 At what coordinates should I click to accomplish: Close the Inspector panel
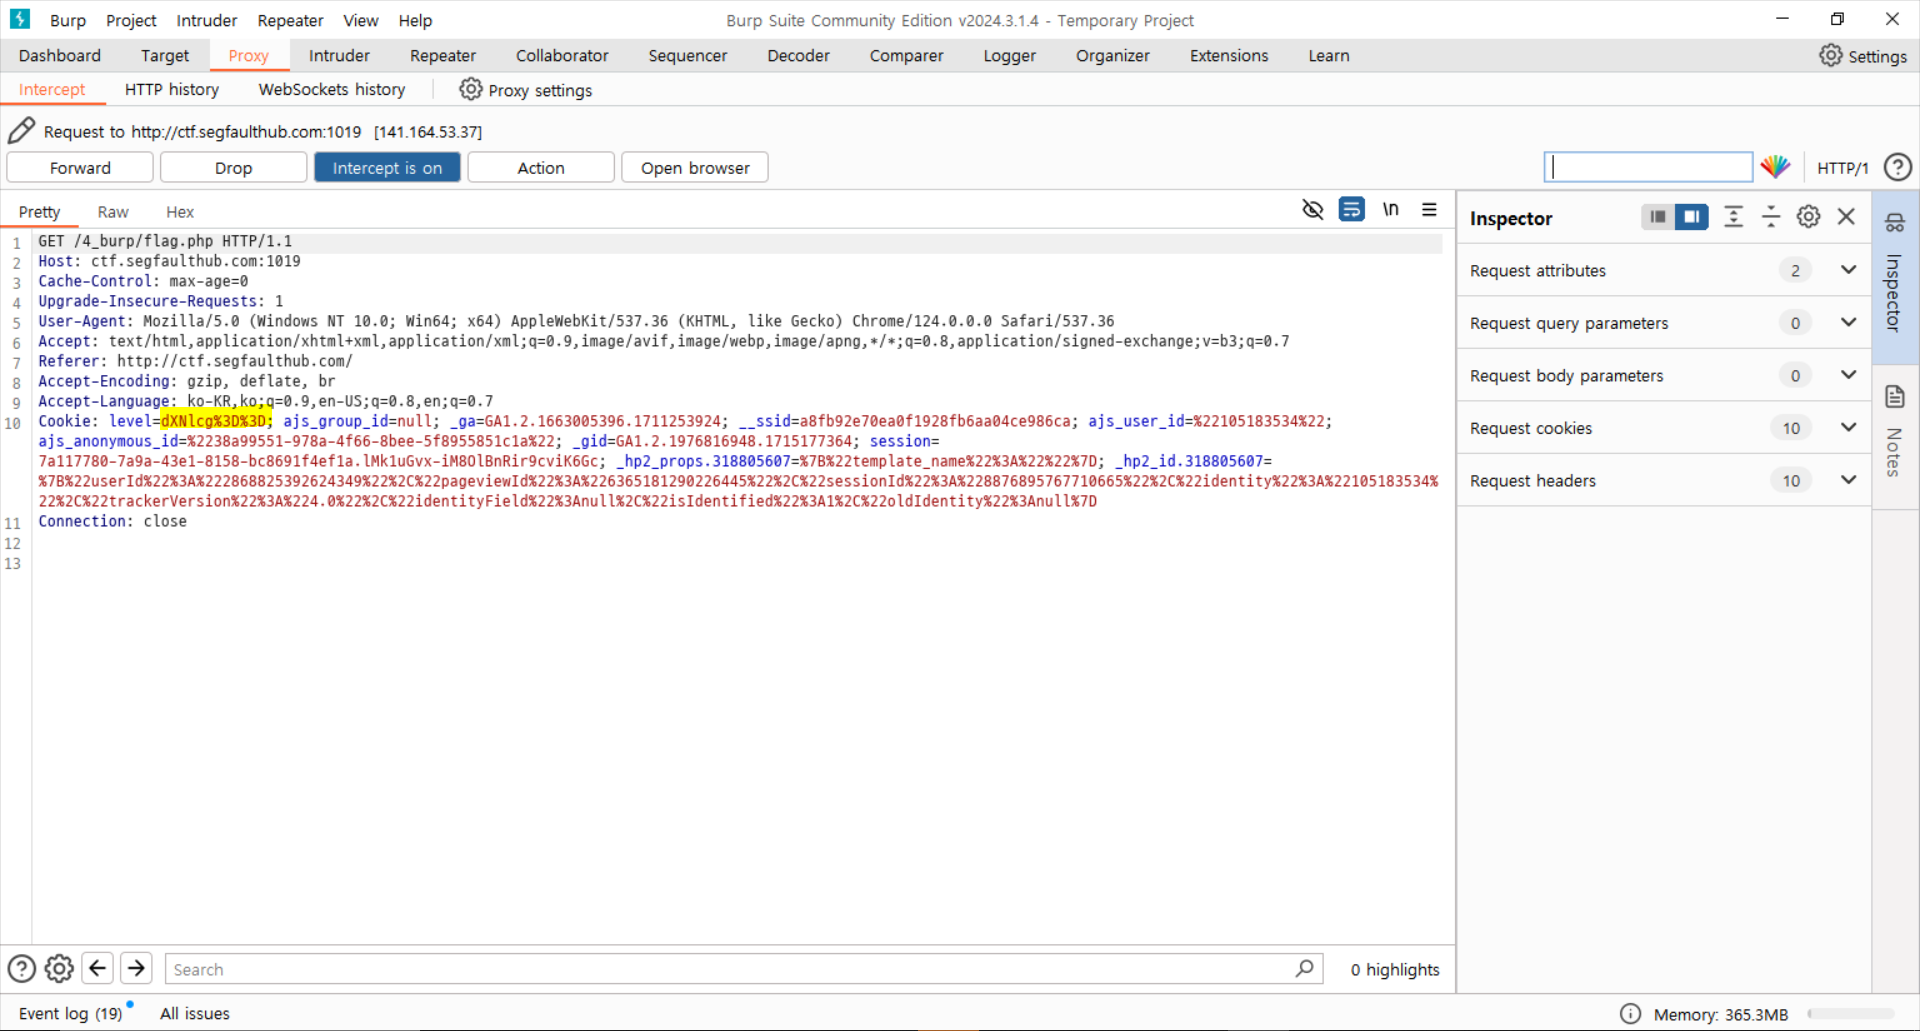(1846, 217)
